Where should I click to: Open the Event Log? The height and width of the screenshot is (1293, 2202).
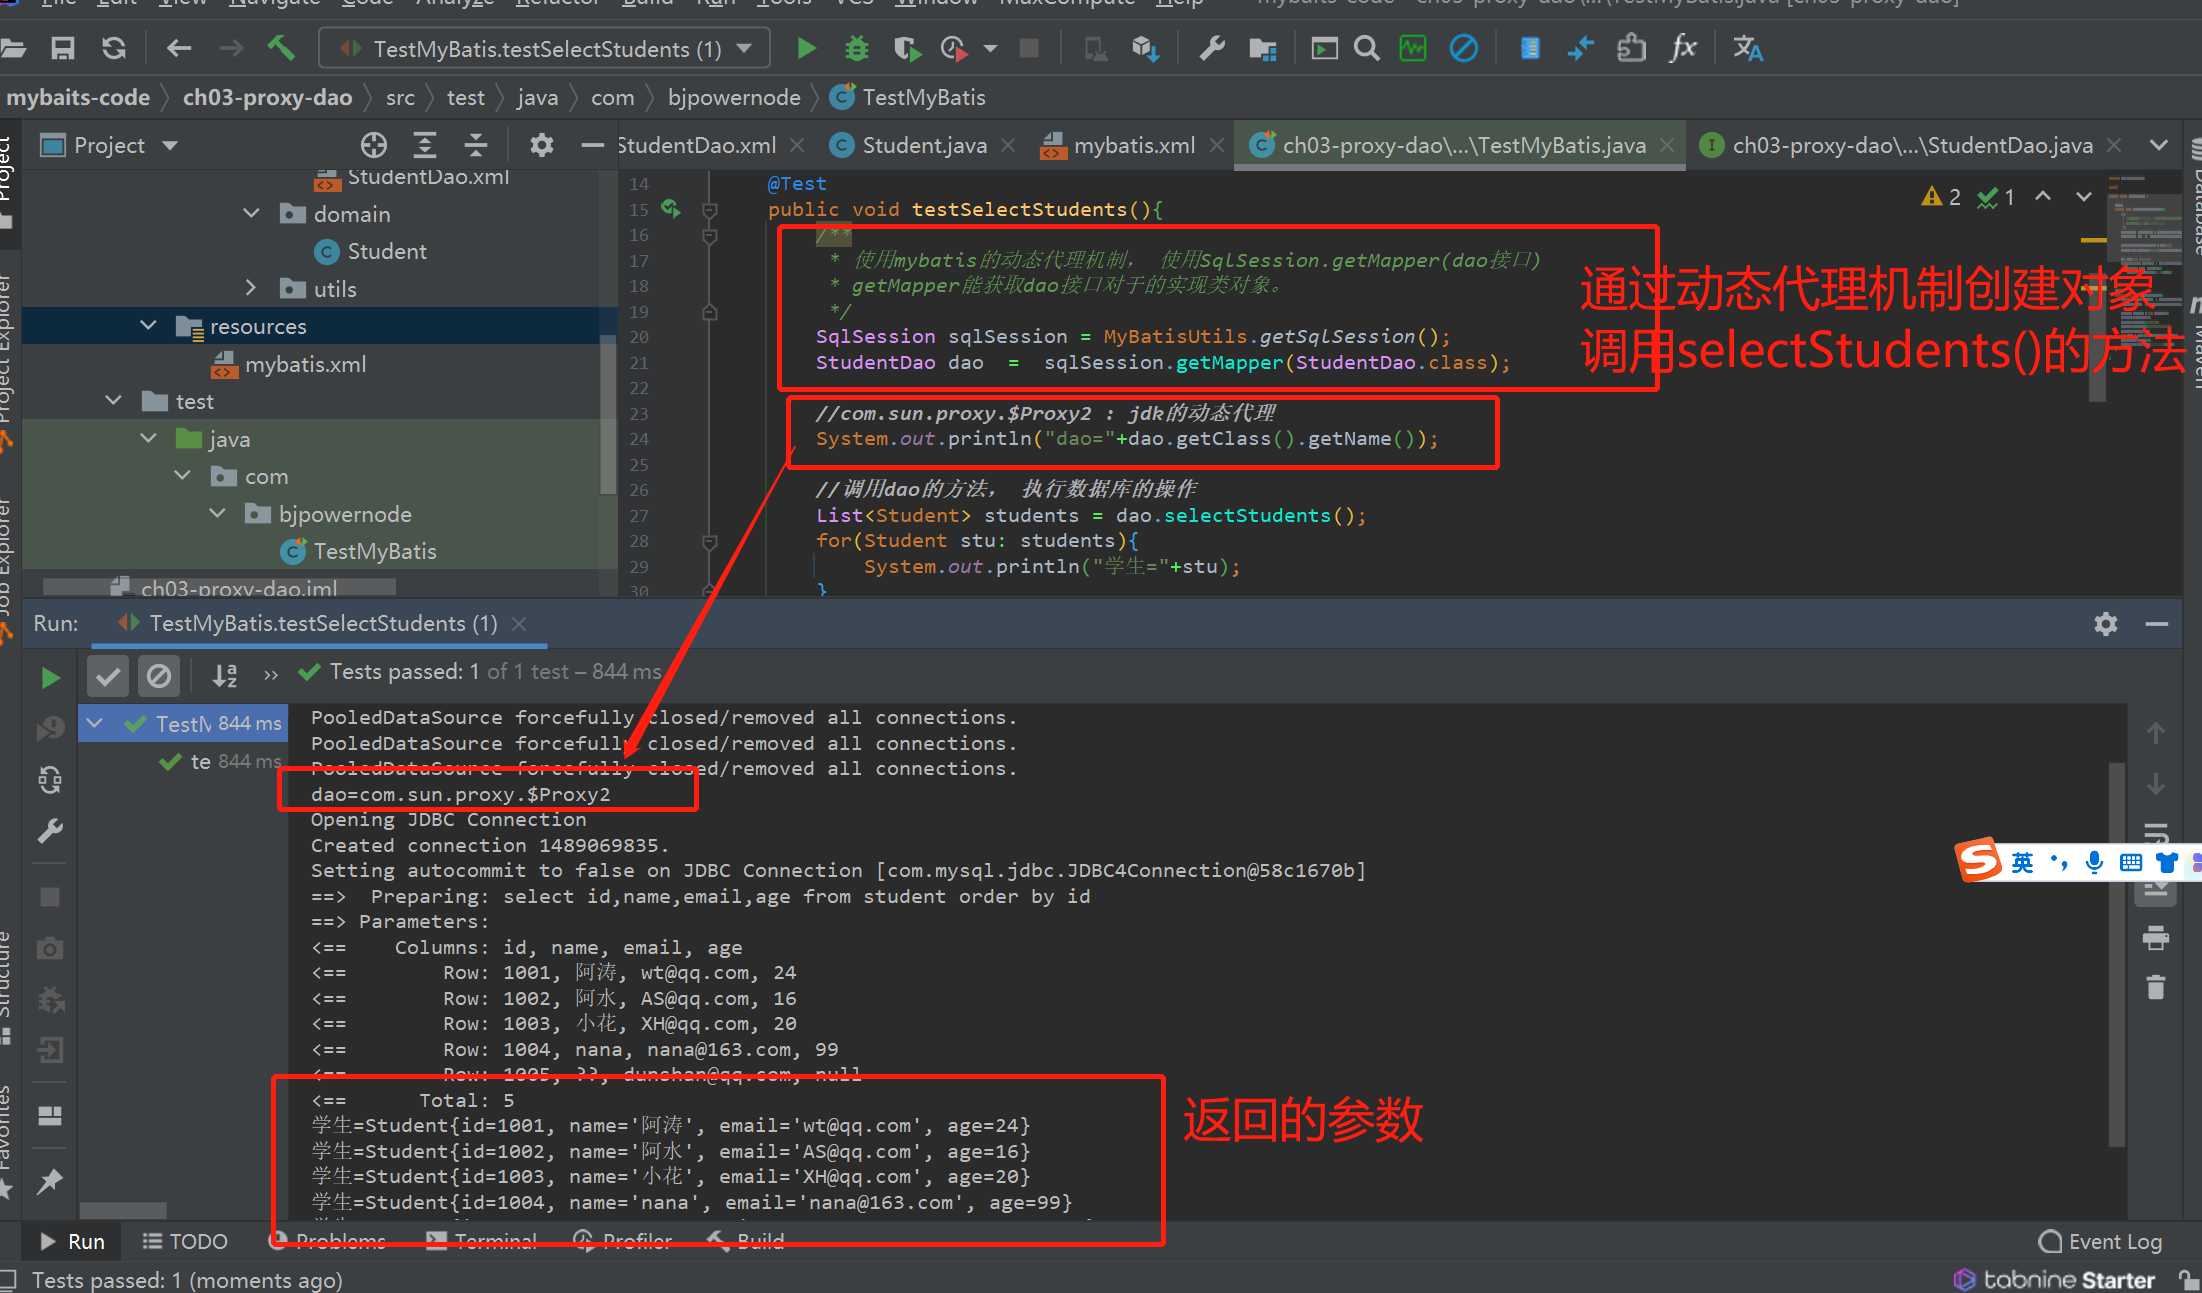point(2101,1241)
